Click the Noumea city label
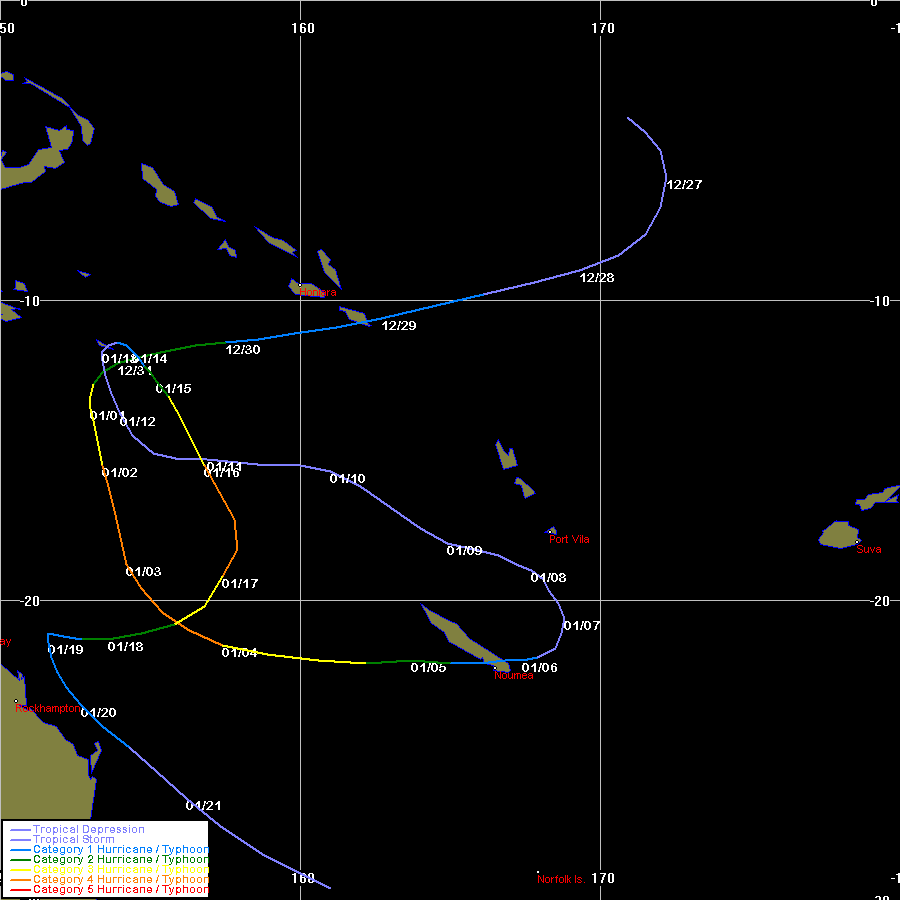The image size is (900, 900). click(513, 675)
